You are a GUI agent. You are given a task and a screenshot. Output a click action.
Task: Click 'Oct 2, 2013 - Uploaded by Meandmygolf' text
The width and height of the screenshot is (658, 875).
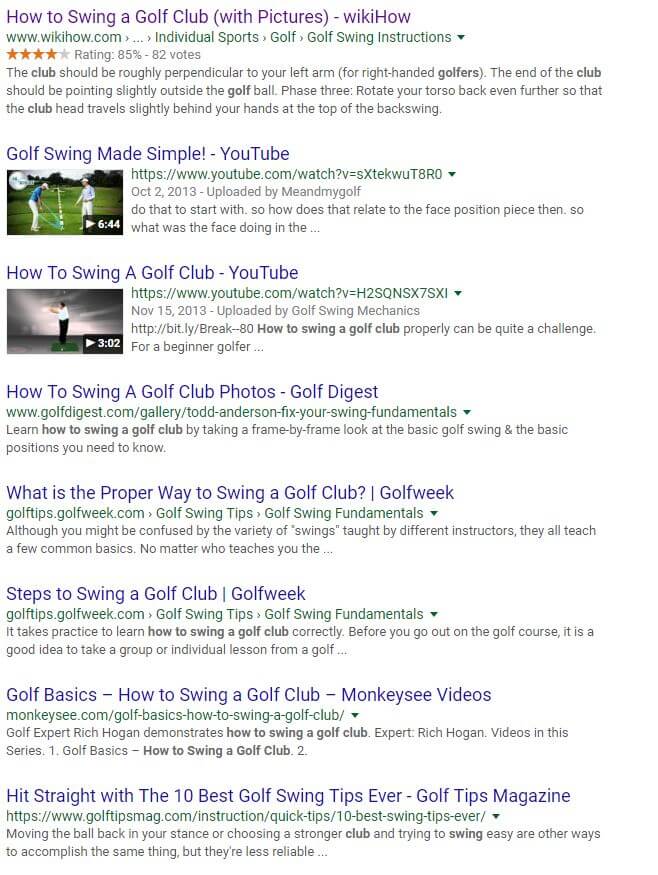[x=246, y=192]
